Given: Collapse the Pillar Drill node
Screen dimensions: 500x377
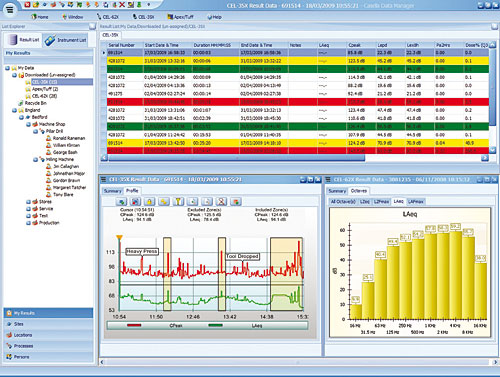Looking at the screenshot, I should 35,131.
